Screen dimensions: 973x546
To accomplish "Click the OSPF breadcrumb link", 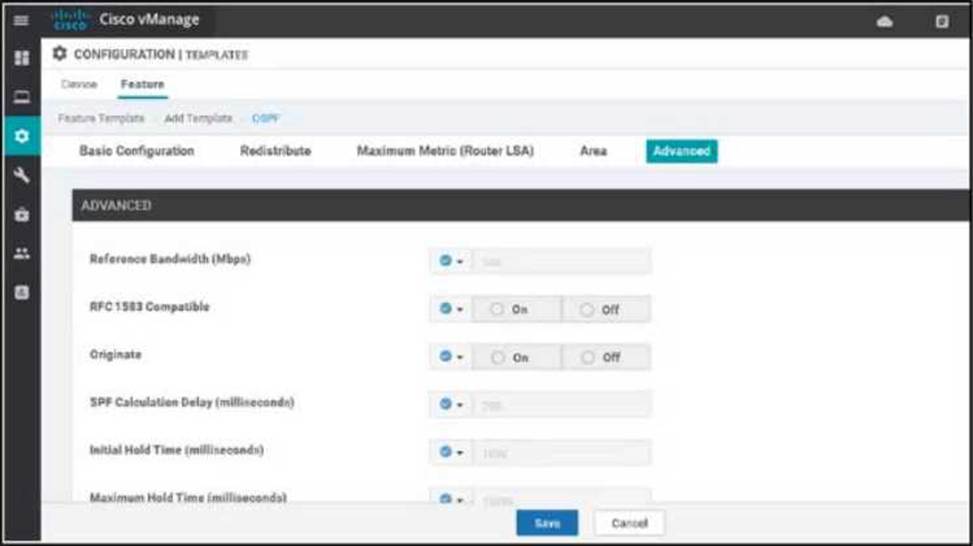I will click(x=266, y=118).
